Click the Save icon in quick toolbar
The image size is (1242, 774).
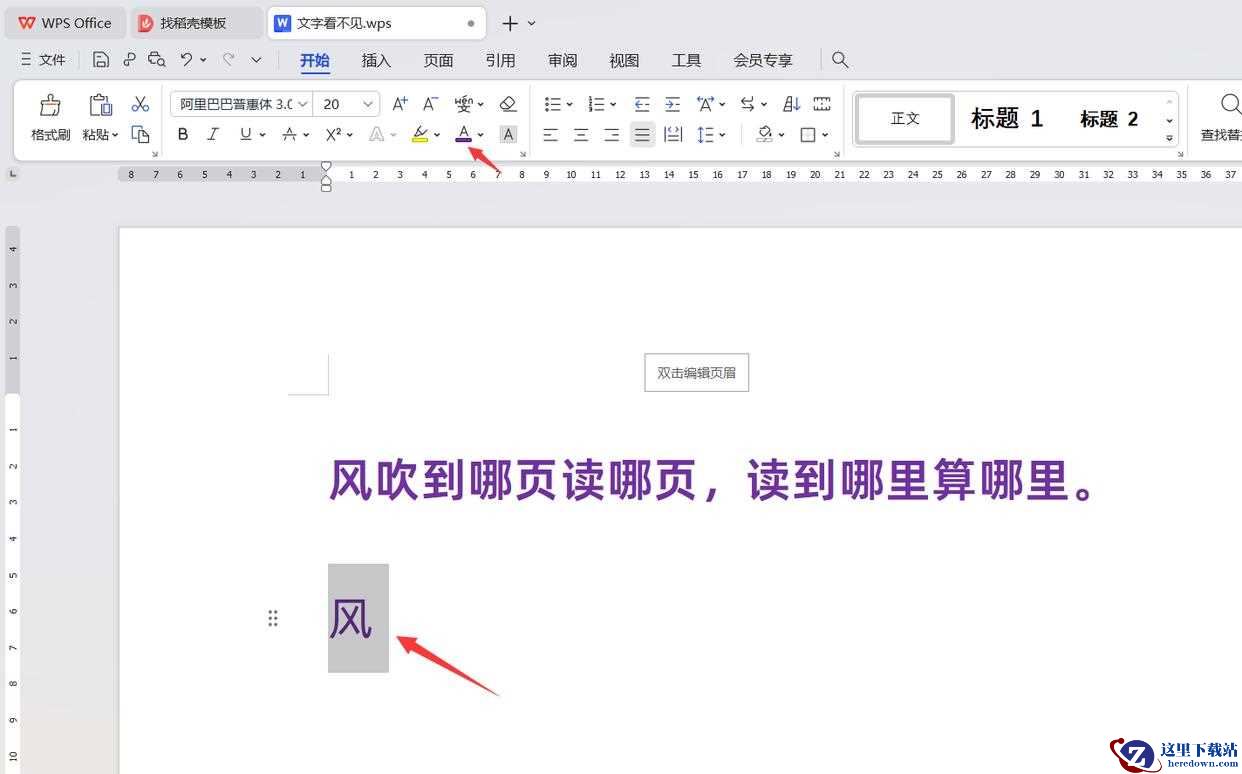tap(101, 60)
